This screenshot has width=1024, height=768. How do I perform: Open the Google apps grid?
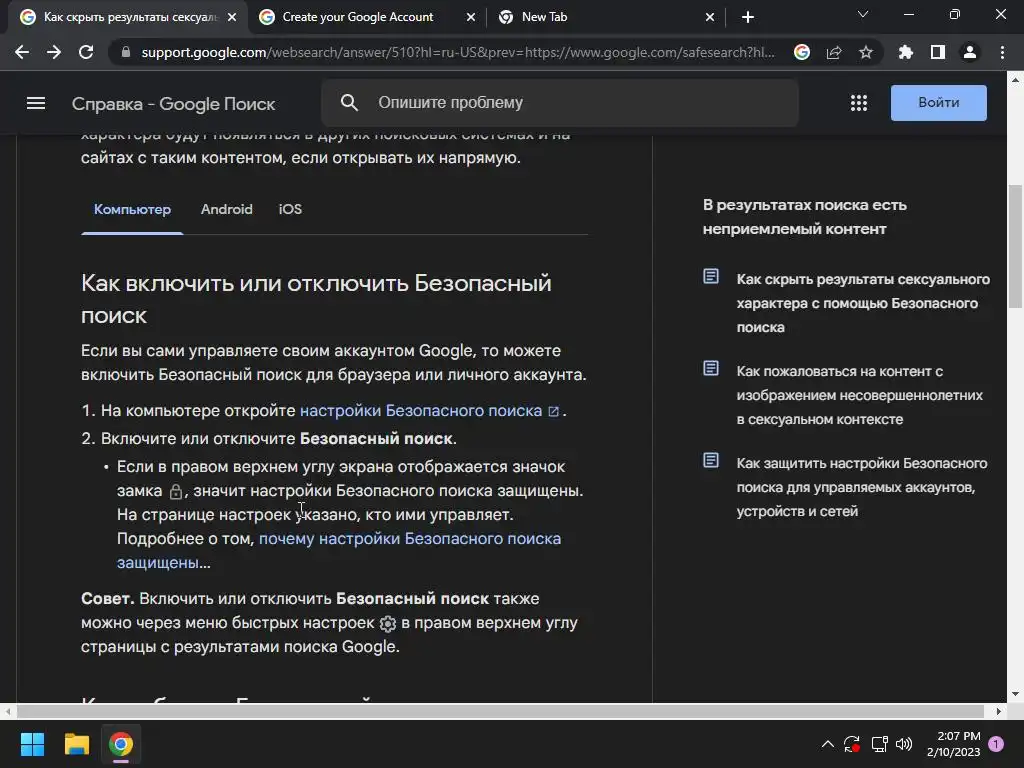pyautogui.click(x=859, y=103)
